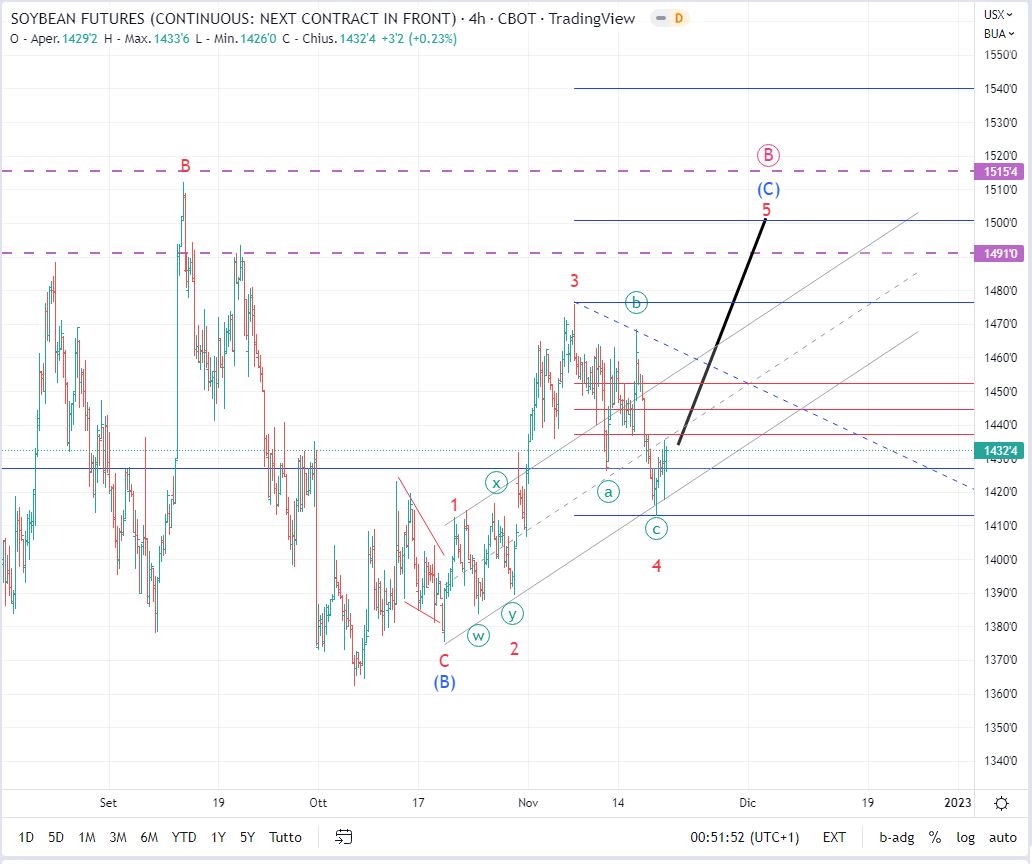The height and width of the screenshot is (864, 1032).
Task: Click the 1340'0 price axis label
Action: [x=1000, y=761]
